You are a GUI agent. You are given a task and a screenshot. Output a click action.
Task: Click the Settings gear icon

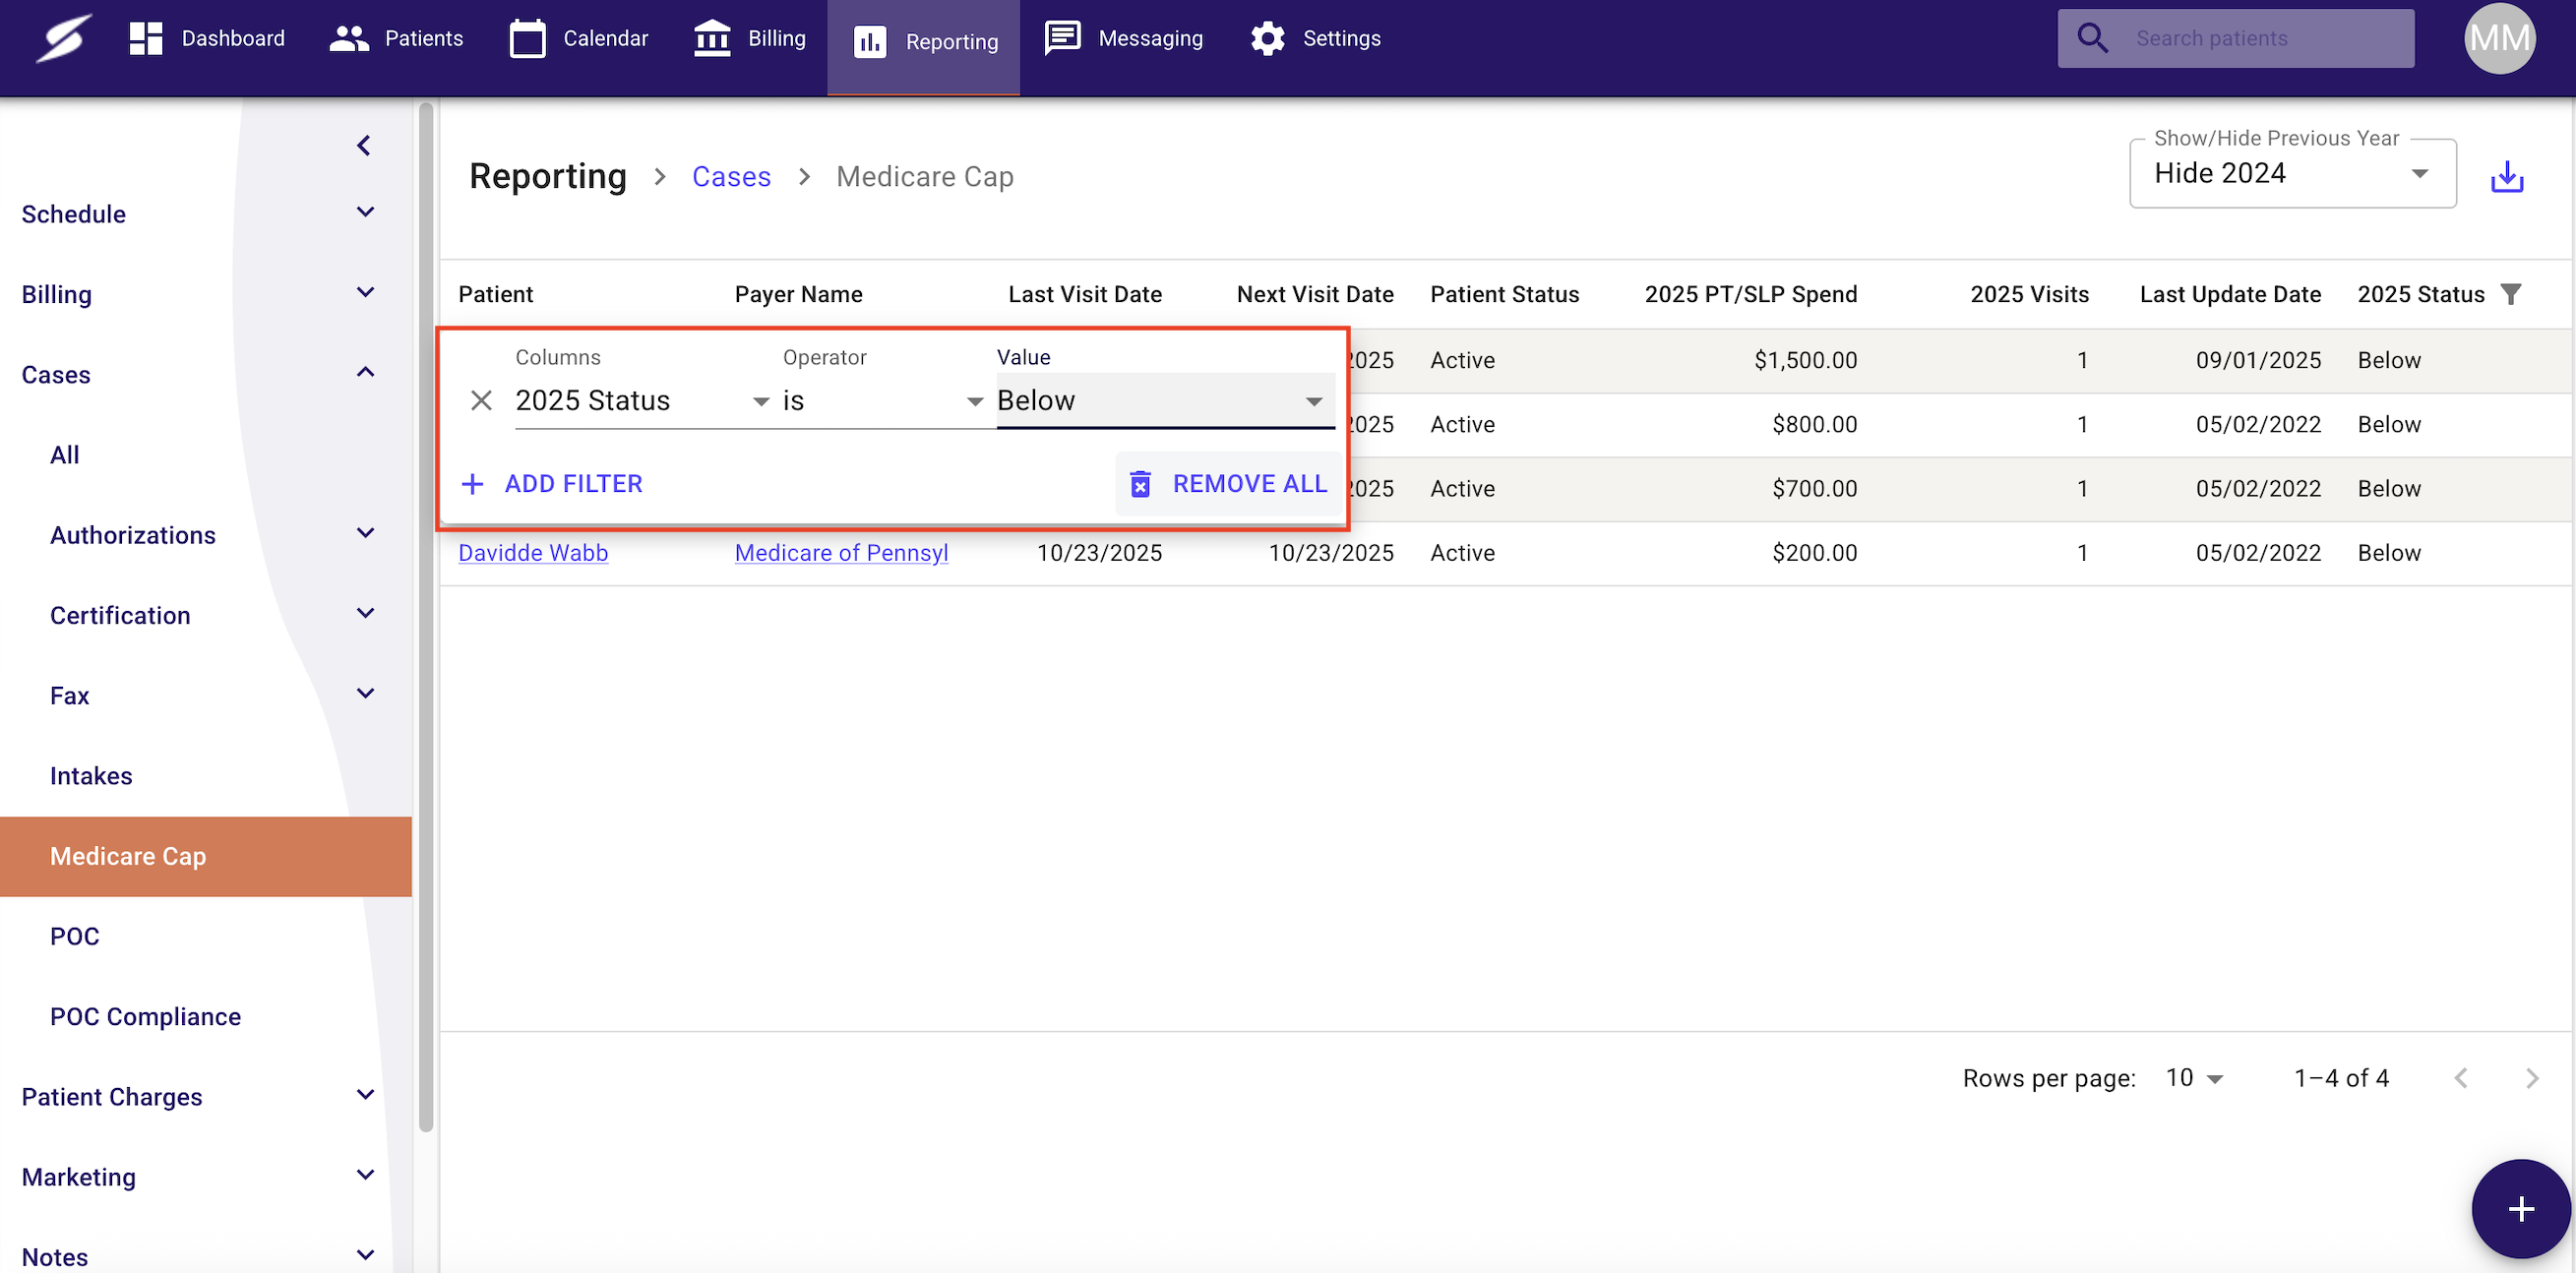coord(1267,39)
